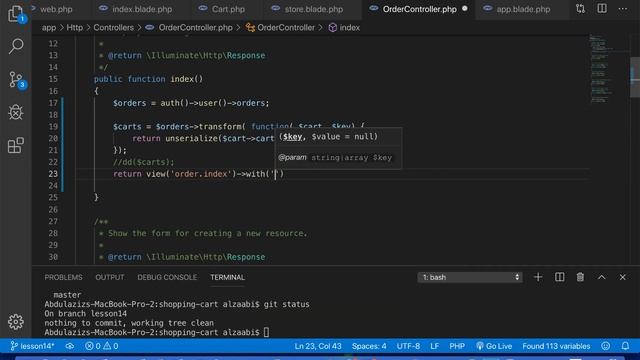
Task: Open the feedback smiley in status bar
Action: tap(606, 346)
